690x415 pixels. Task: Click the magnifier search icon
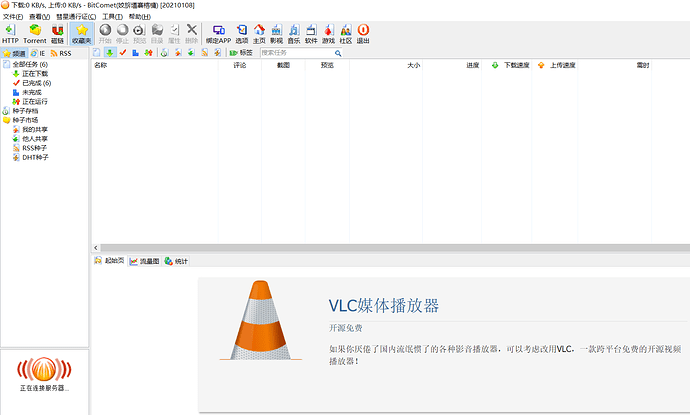pos(338,53)
